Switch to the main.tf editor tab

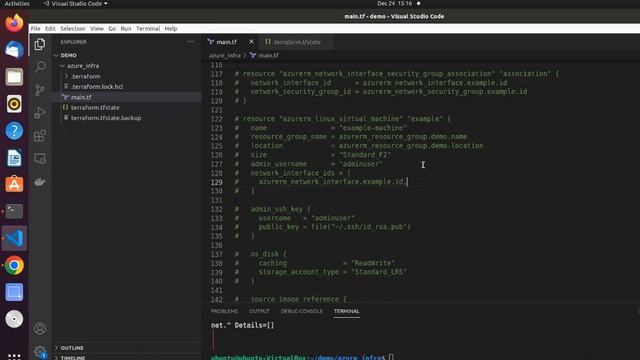(227, 42)
